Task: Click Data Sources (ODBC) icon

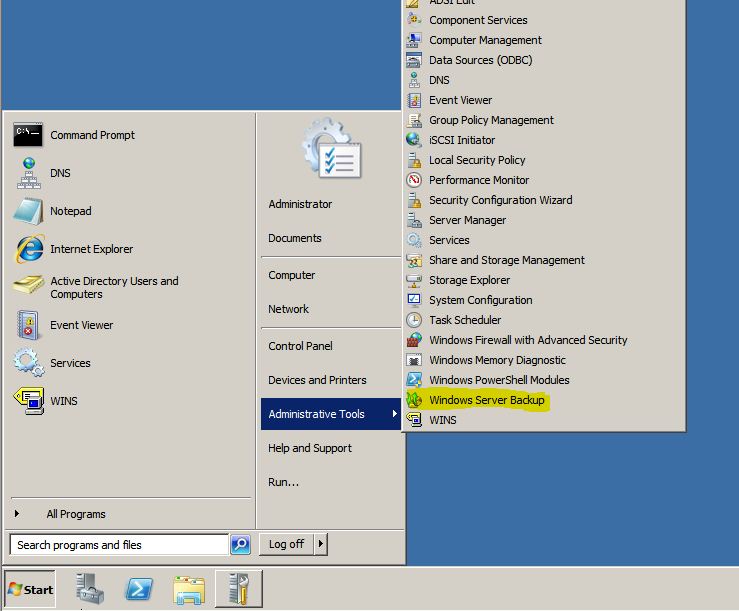Action: 414,60
